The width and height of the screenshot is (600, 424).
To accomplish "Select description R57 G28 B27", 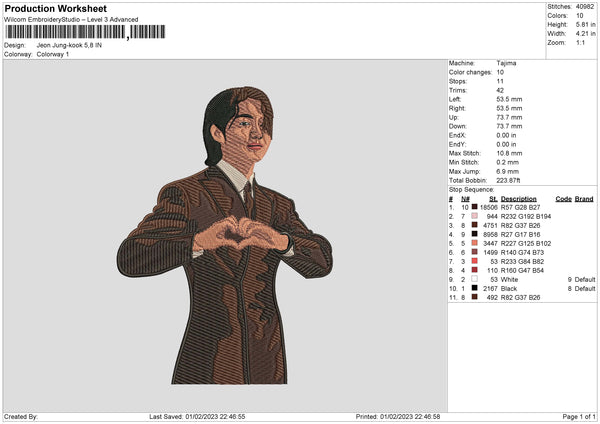I will (520, 207).
